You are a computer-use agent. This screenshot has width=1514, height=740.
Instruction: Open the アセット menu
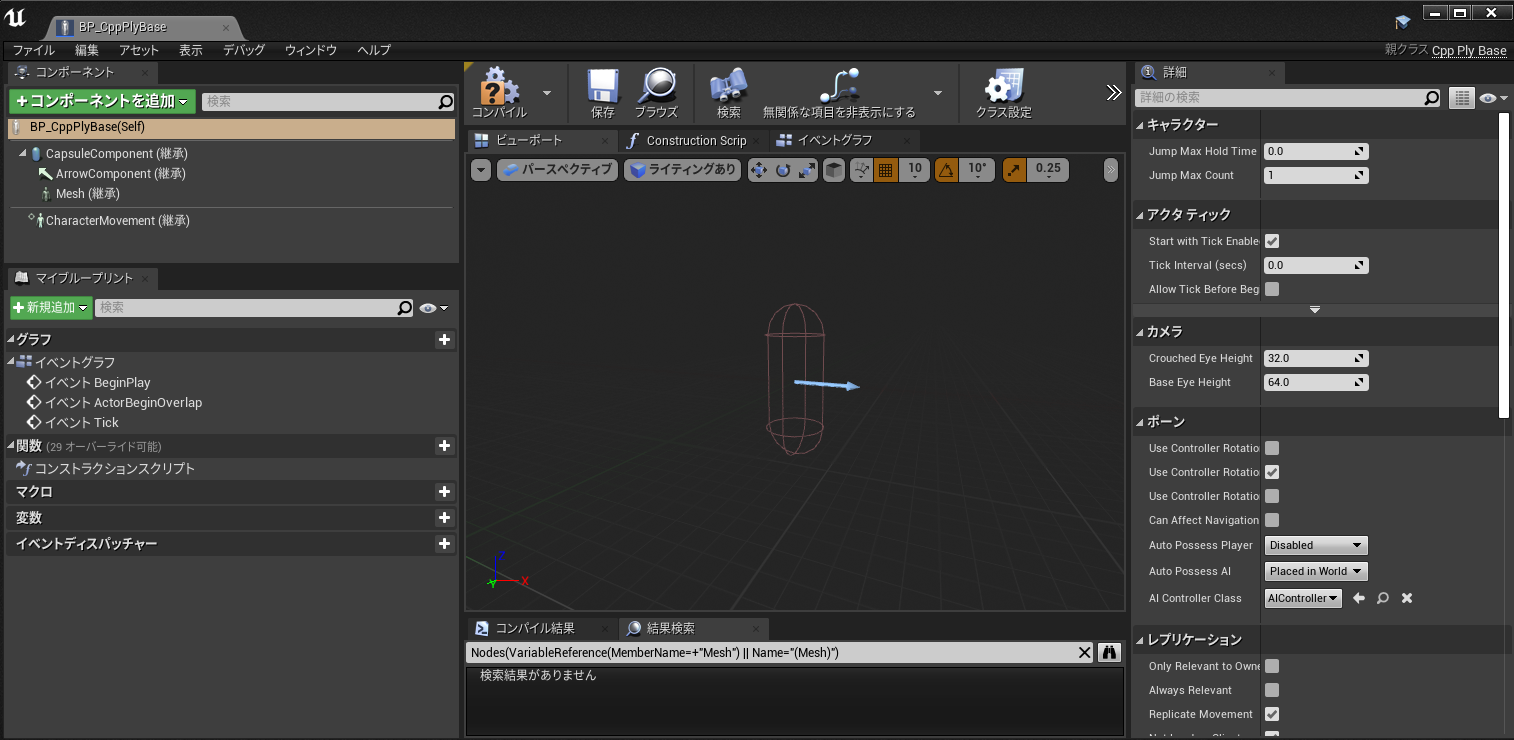[x=139, y=50]
